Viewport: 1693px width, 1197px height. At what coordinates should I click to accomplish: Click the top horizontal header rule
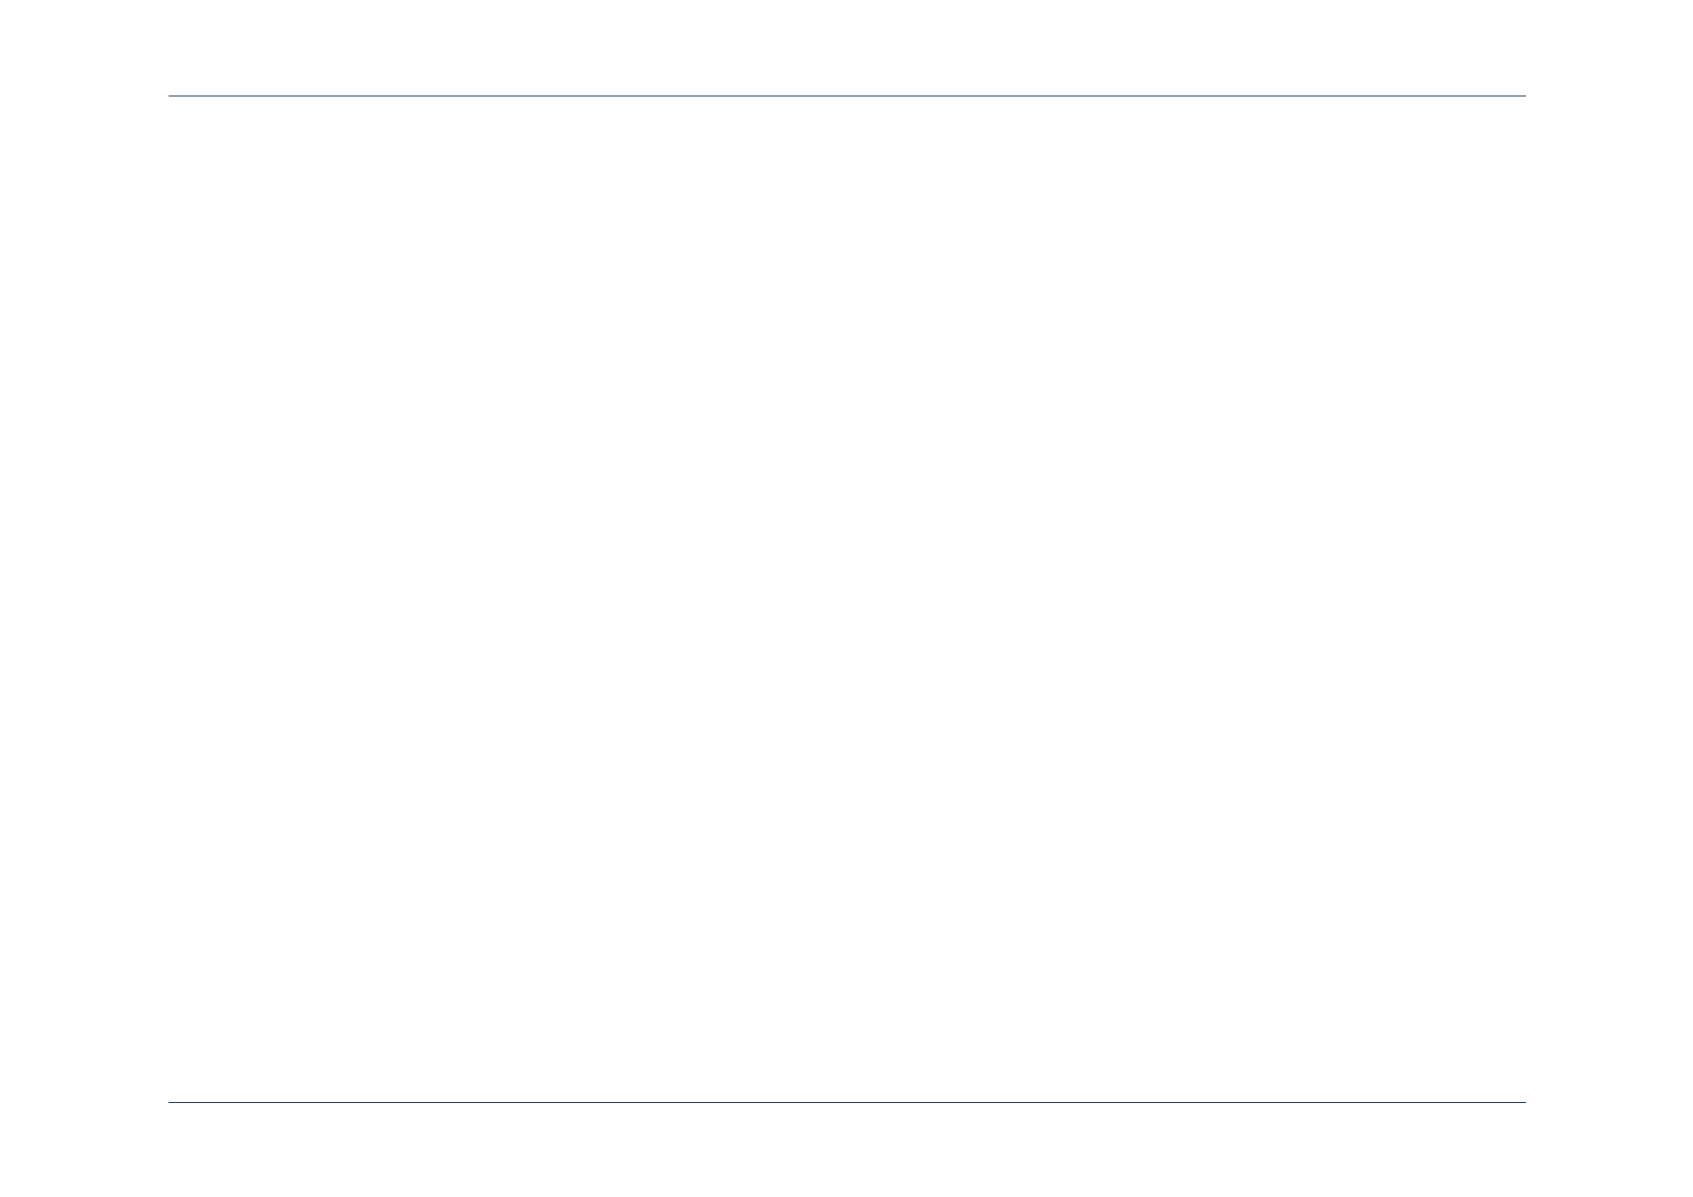coord(846,96)
